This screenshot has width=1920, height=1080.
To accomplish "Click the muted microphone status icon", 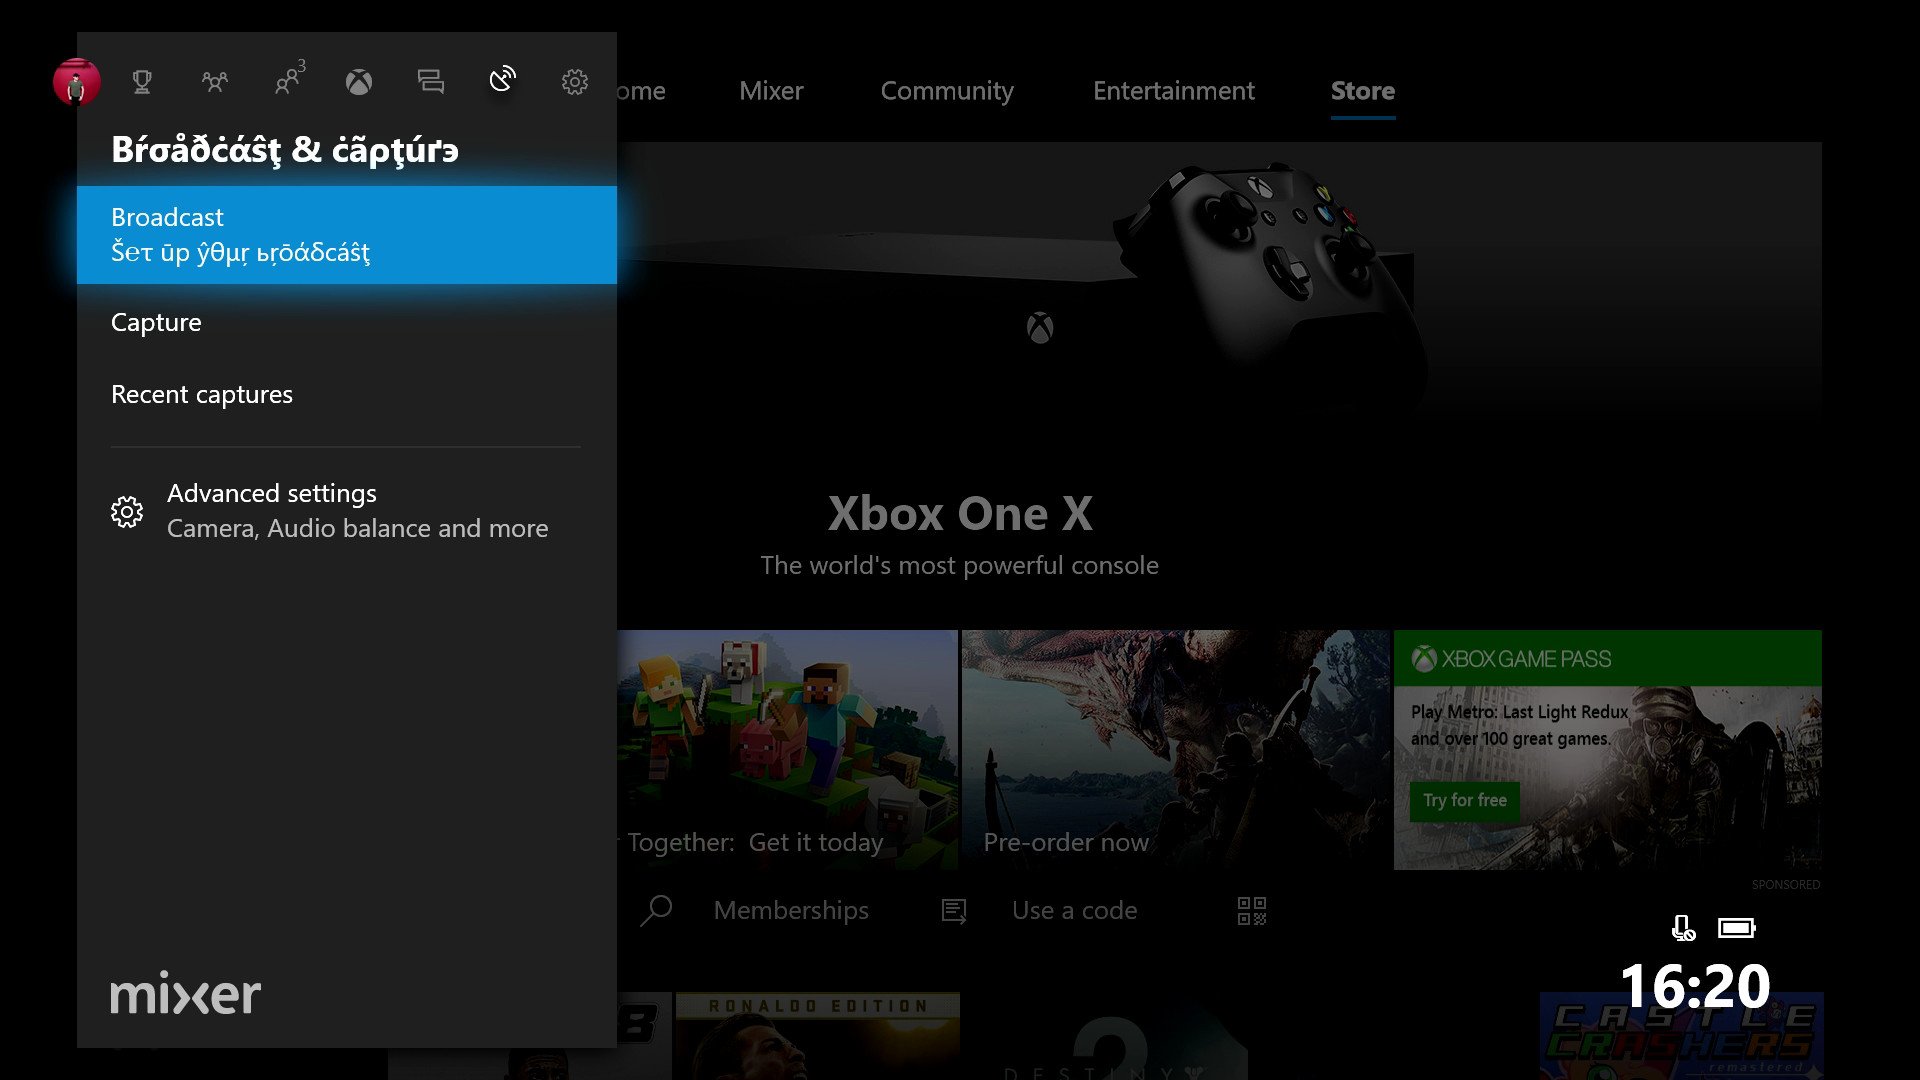I will pos(1683,928).
